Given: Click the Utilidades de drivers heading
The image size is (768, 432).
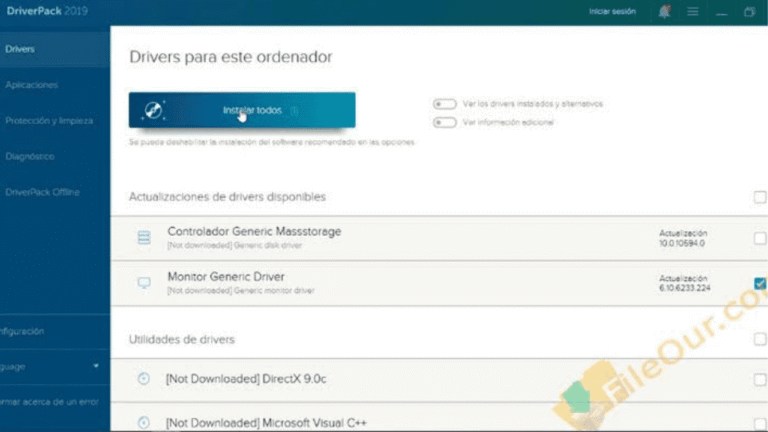Looking at the screenshot, I should tap(182, 339).
